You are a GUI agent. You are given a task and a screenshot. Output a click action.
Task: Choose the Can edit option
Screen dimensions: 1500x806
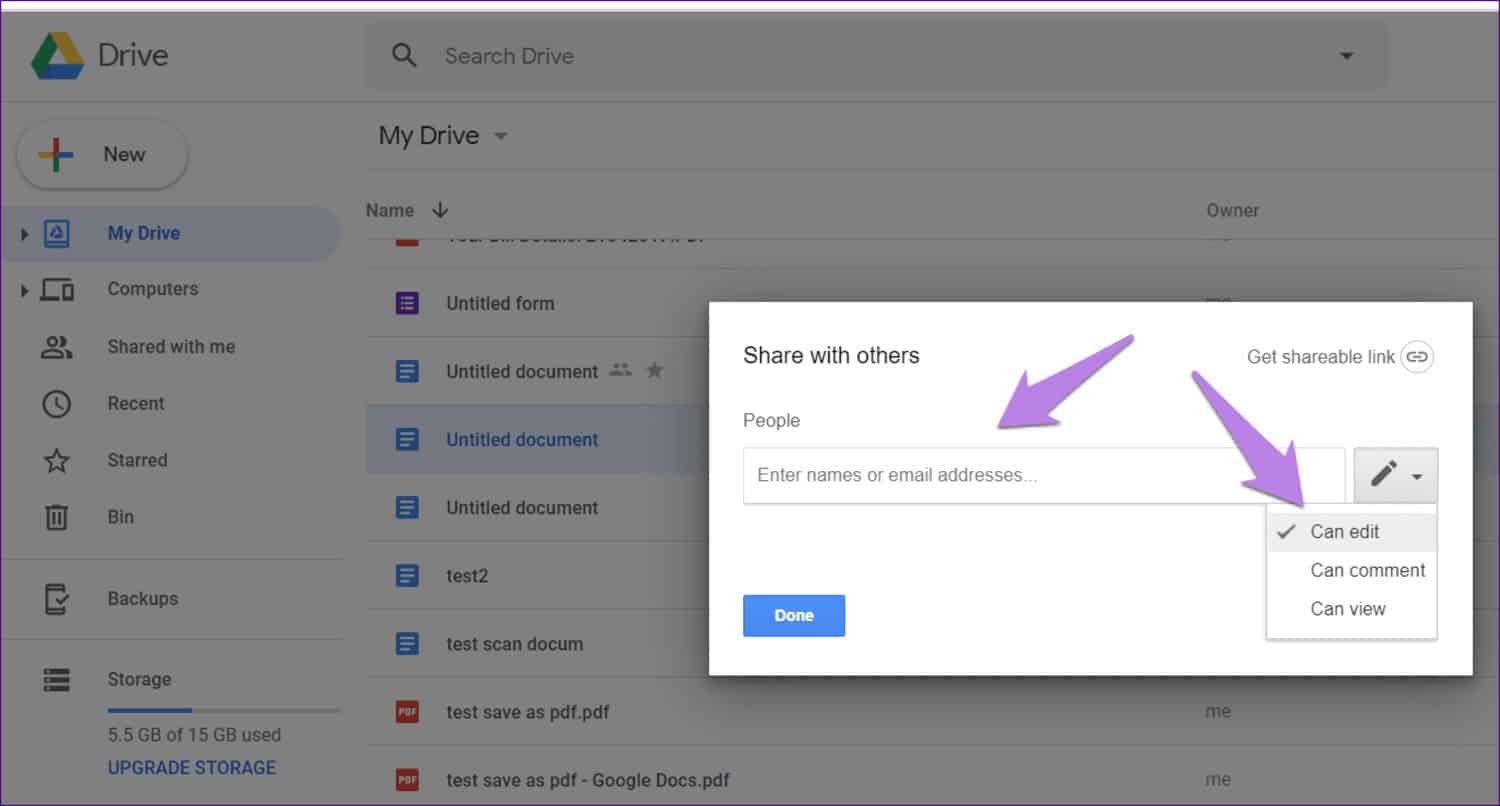pos(1352,532)
